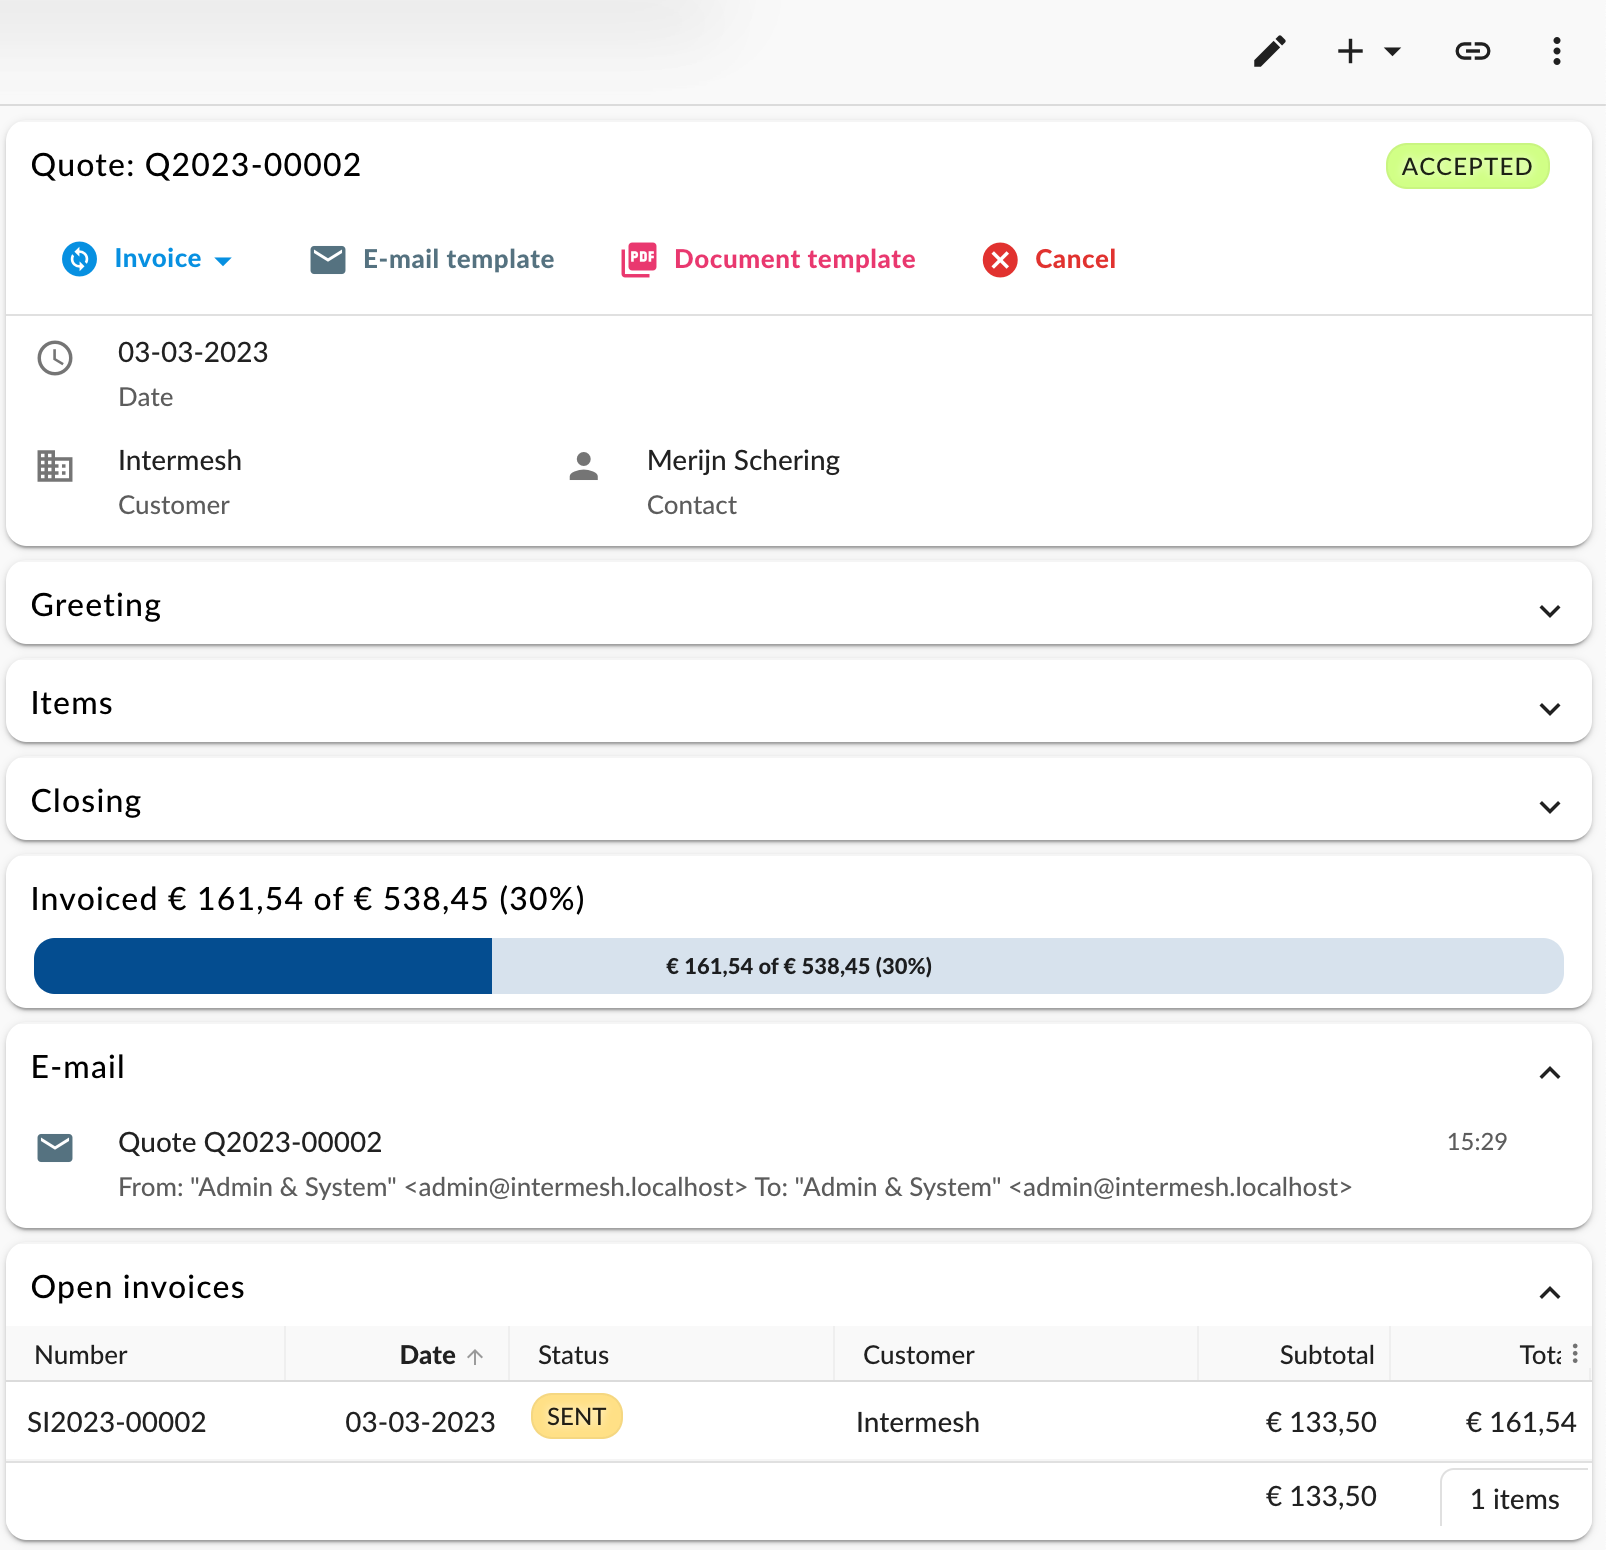The height and width of the screenshot is (1550, 1606).
Task: Open the three-dot more options menu
Action: coord(1557,51)
